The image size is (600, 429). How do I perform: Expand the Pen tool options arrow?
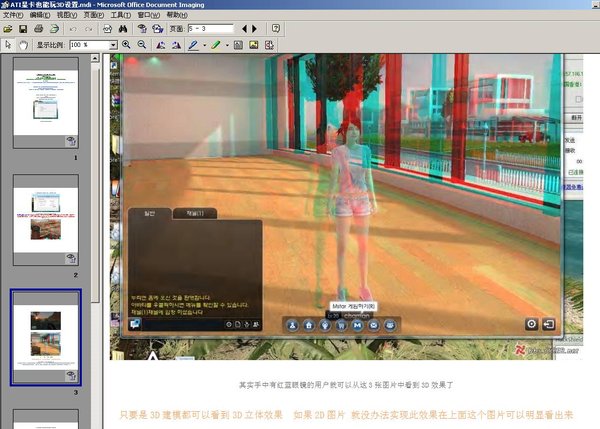204,45
